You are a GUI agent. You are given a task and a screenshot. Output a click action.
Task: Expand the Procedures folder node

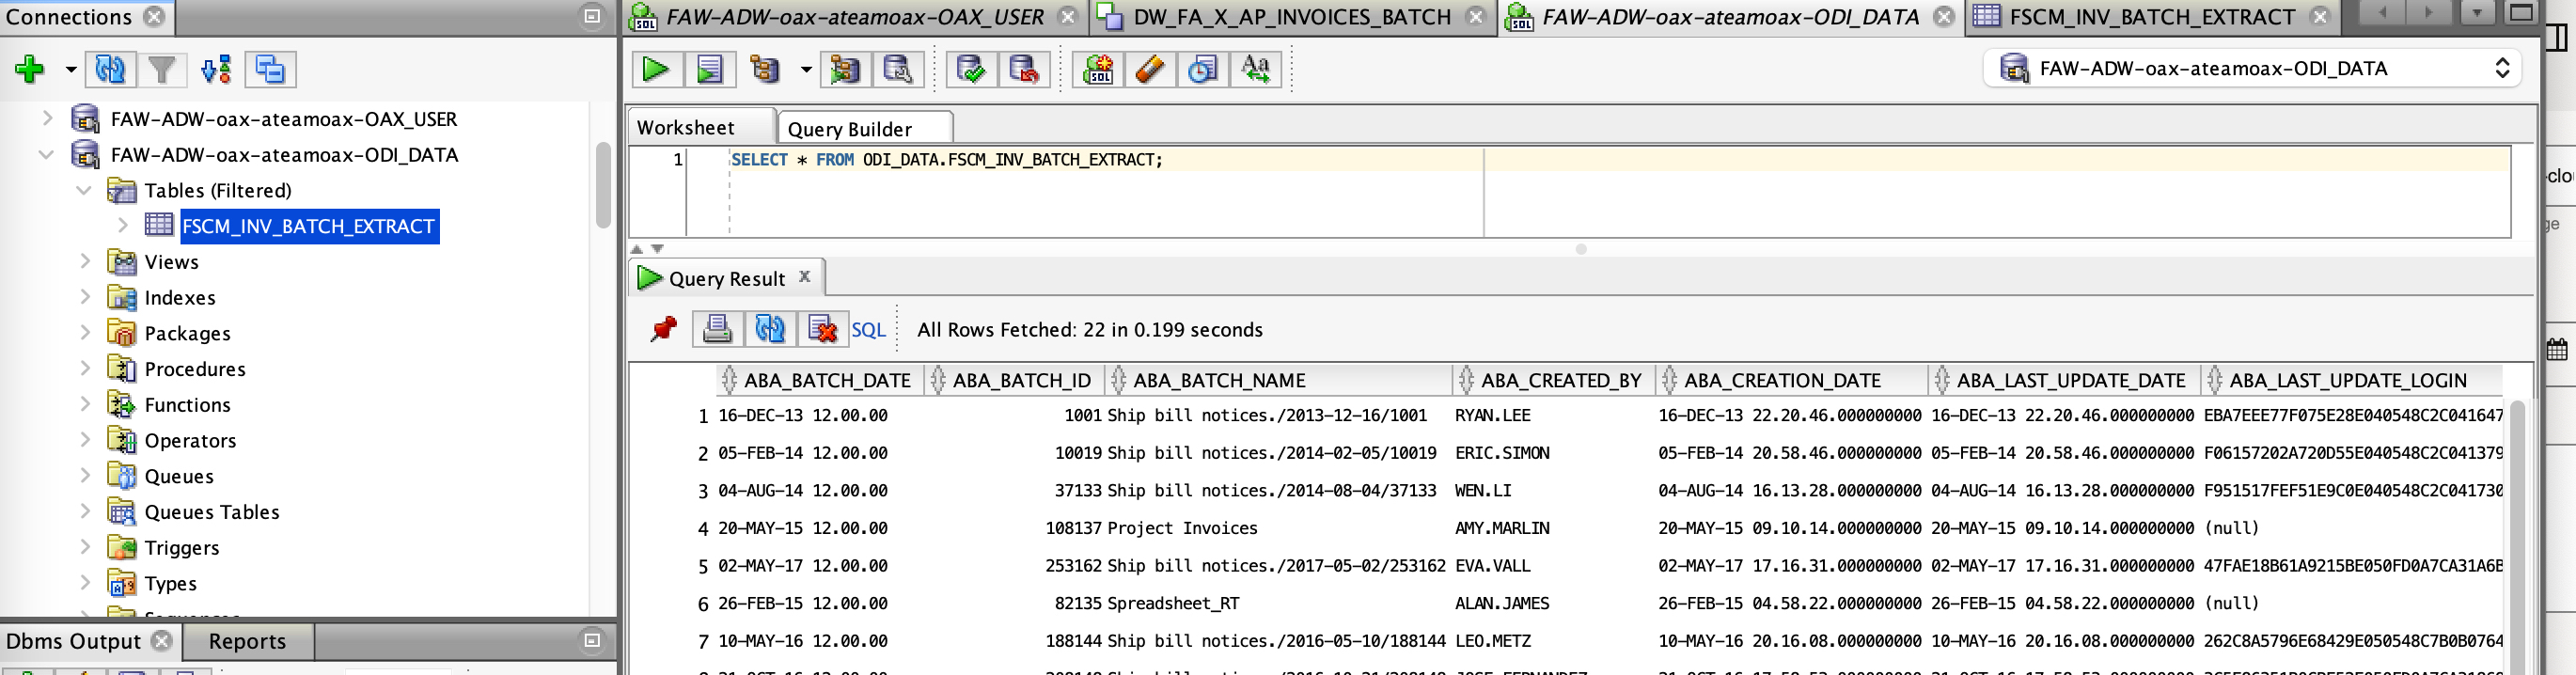click(85, 369)
